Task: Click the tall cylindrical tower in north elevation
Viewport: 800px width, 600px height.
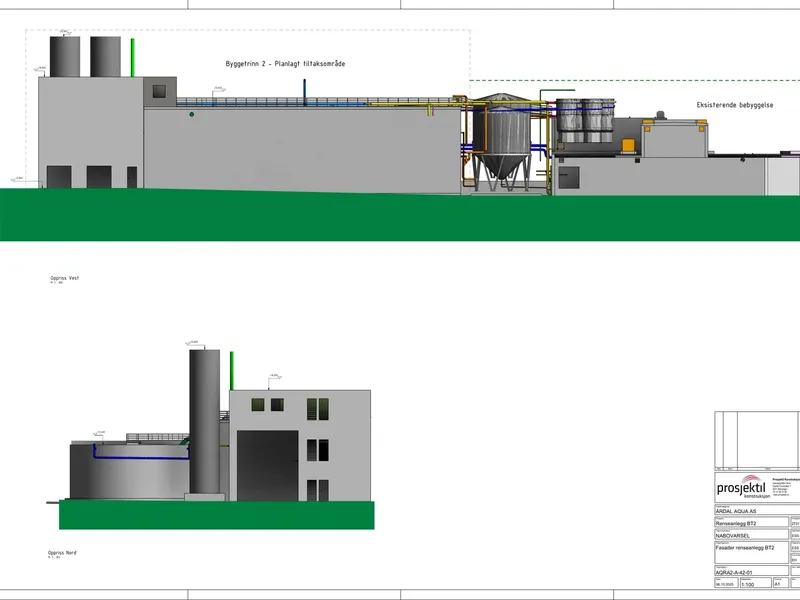Action: tap(205, 422)
